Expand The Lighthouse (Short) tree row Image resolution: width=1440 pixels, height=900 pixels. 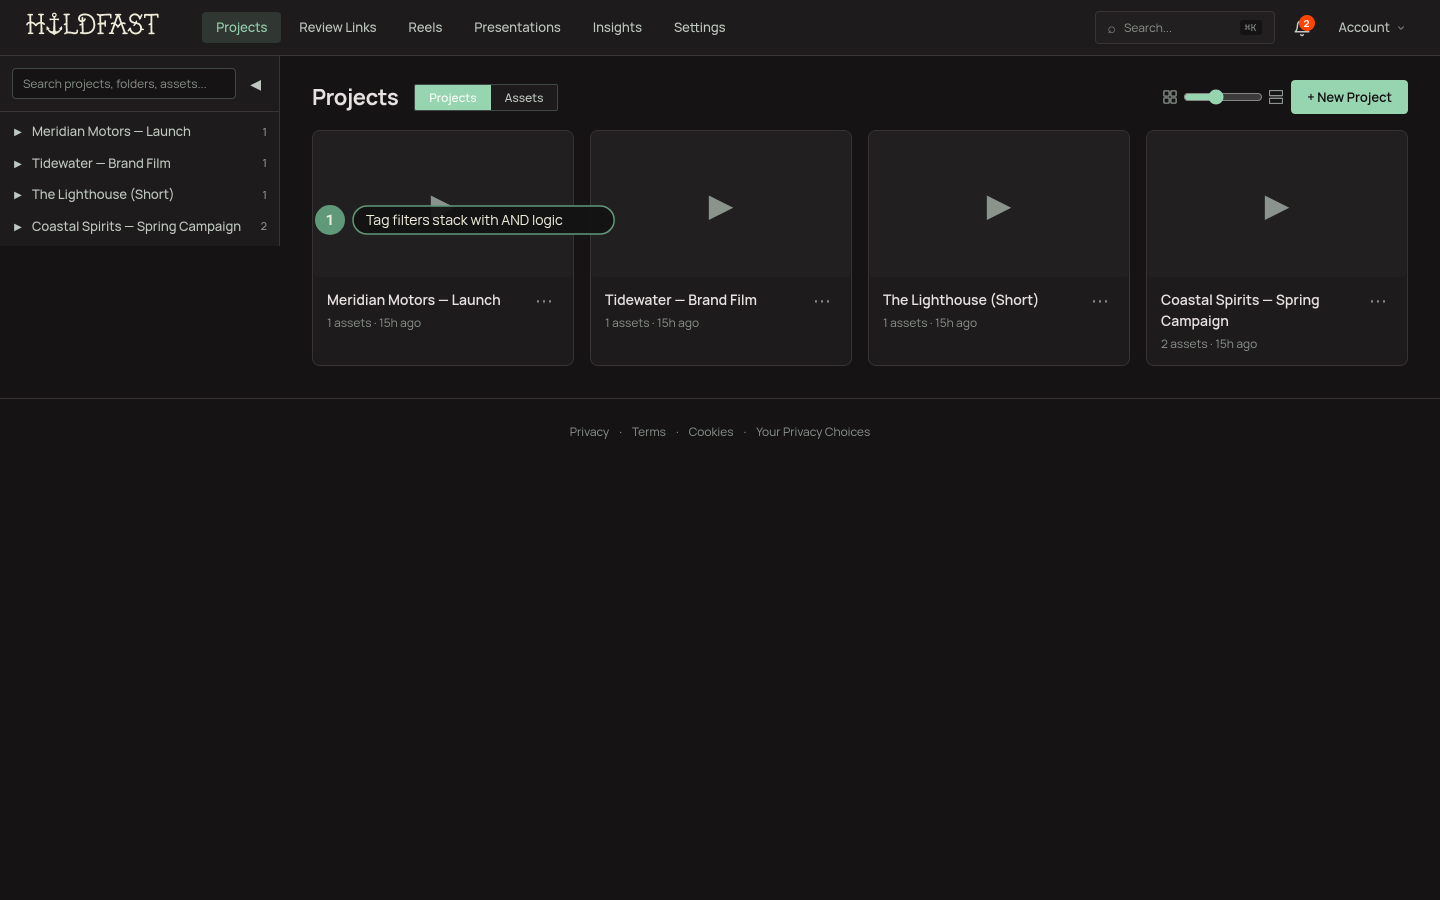17,195
